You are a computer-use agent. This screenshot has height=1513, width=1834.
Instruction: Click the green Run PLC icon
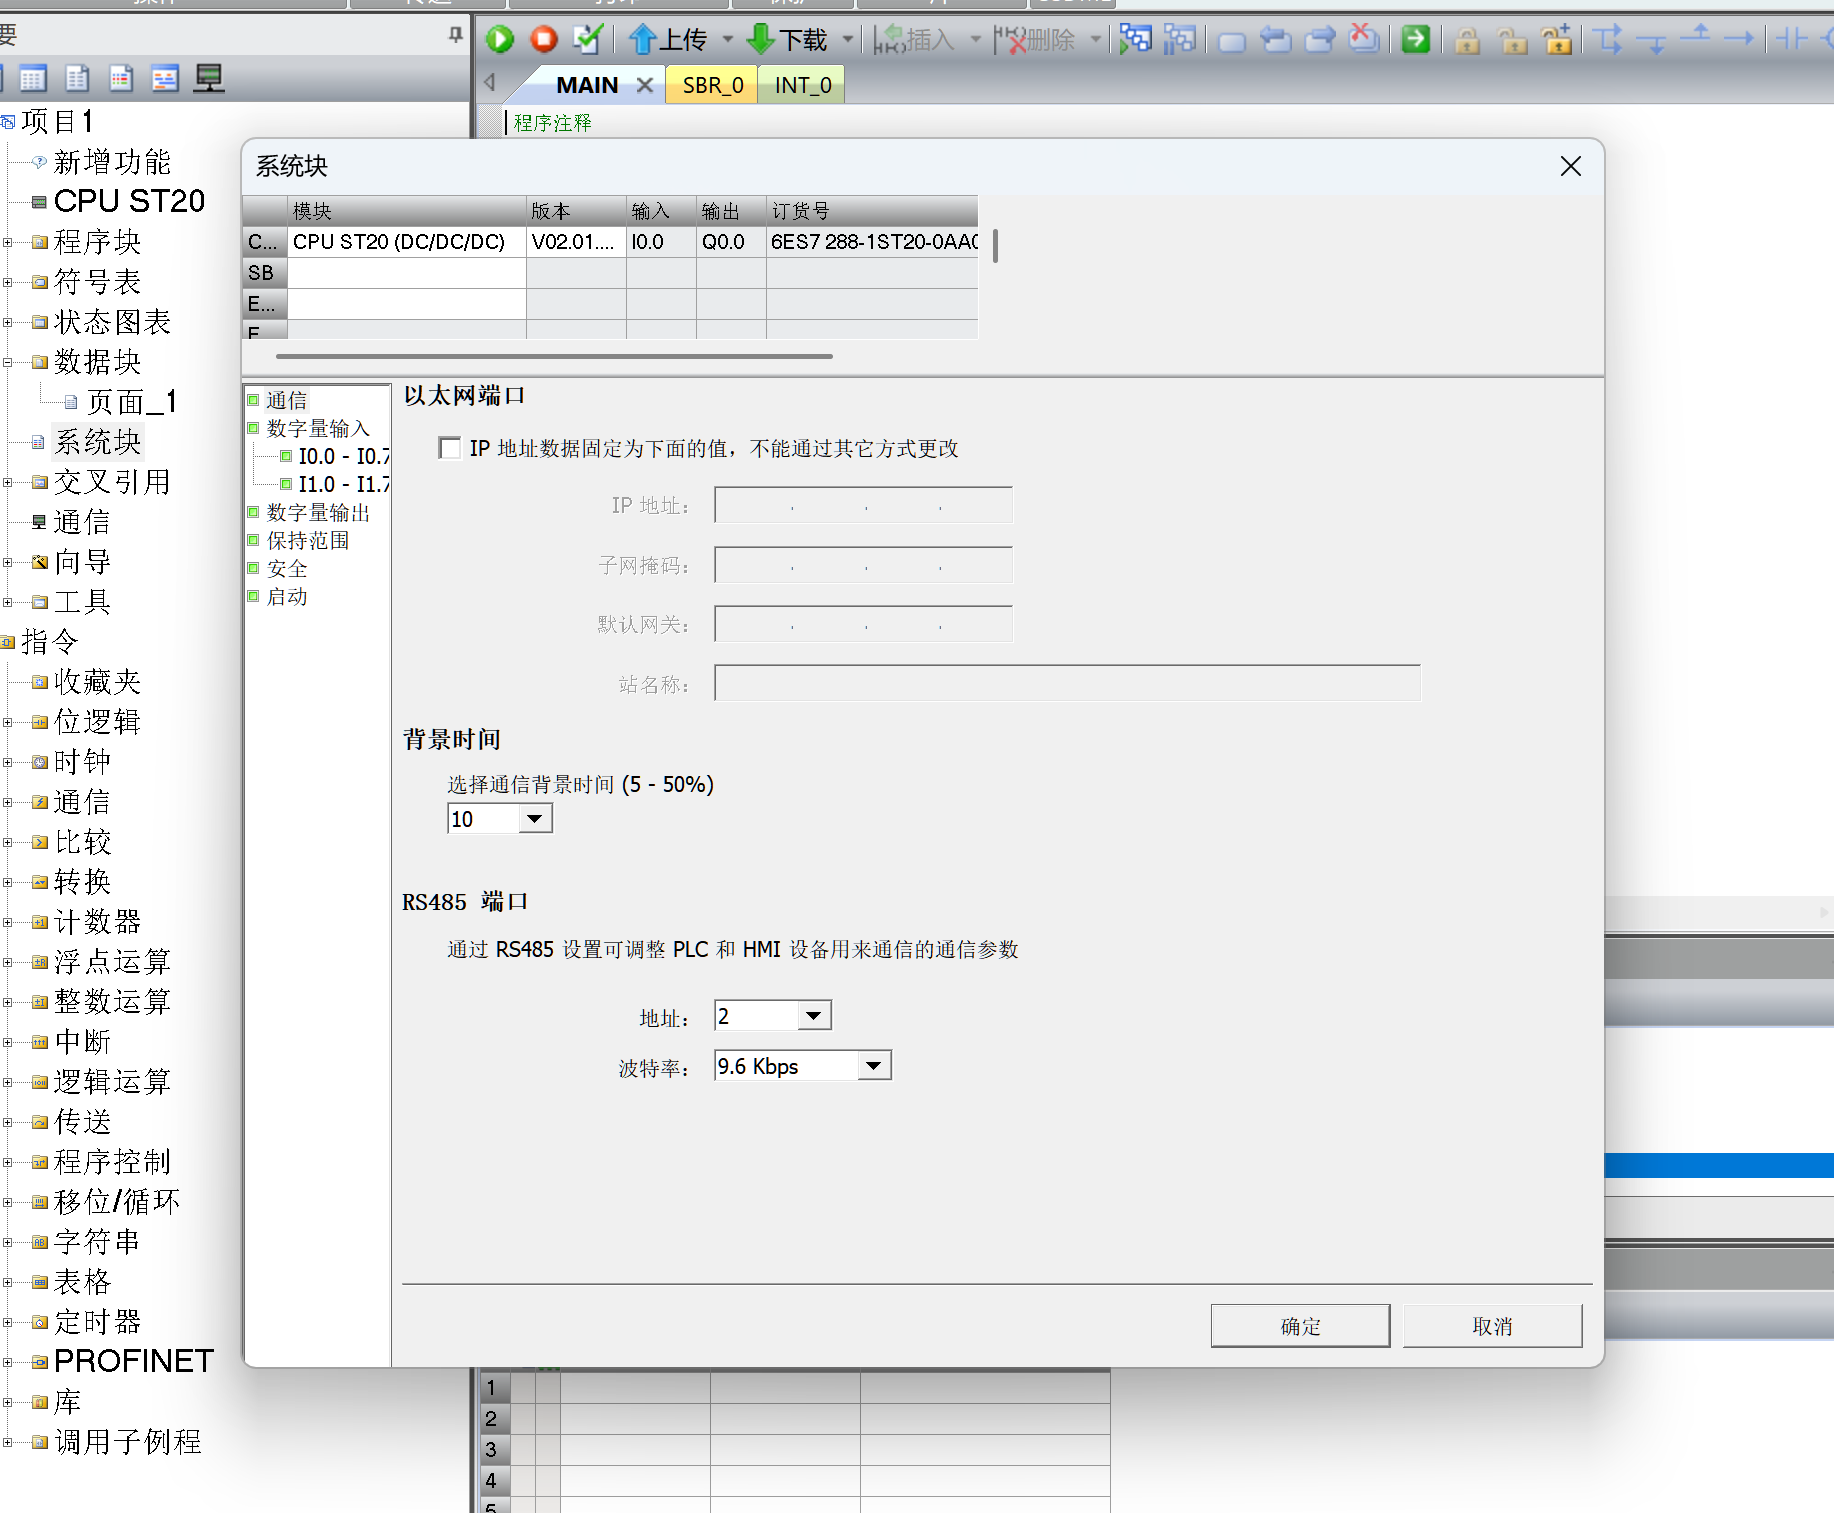point(500,40)
